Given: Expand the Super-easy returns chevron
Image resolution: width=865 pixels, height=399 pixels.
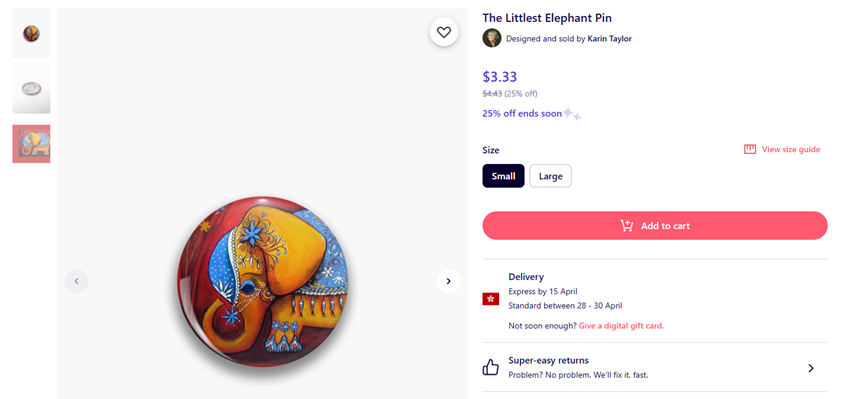Looking at the screenshot, I should (x=810, y=368).
